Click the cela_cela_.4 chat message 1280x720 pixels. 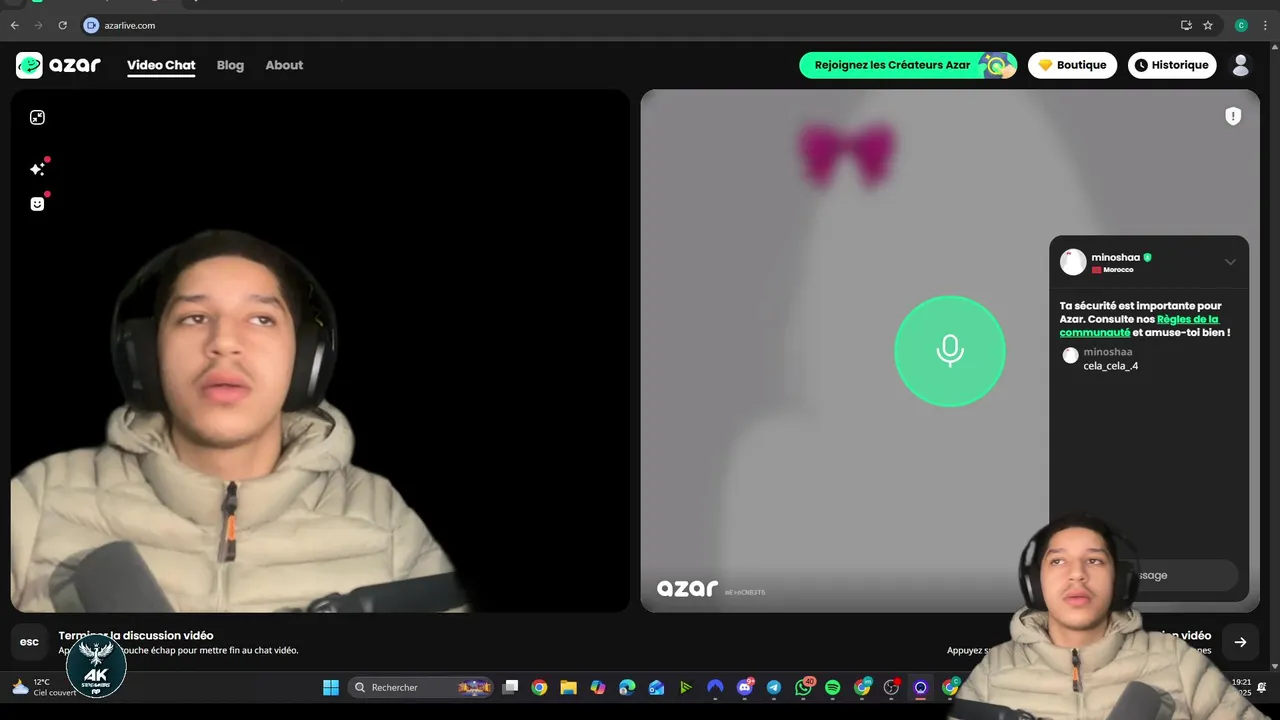tap(1111, 366)
